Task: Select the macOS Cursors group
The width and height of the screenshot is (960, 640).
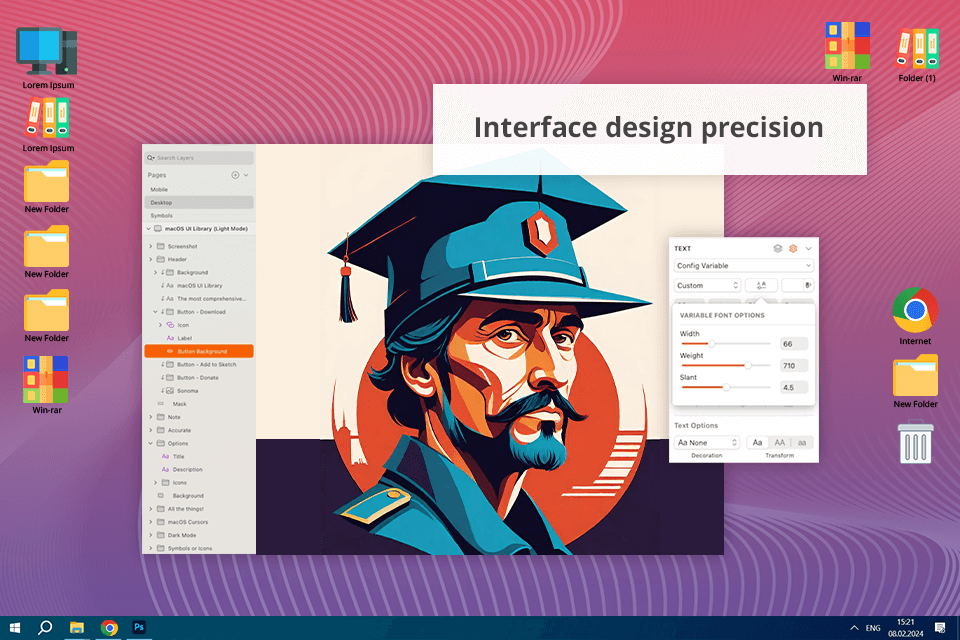Action: [199, 522]
